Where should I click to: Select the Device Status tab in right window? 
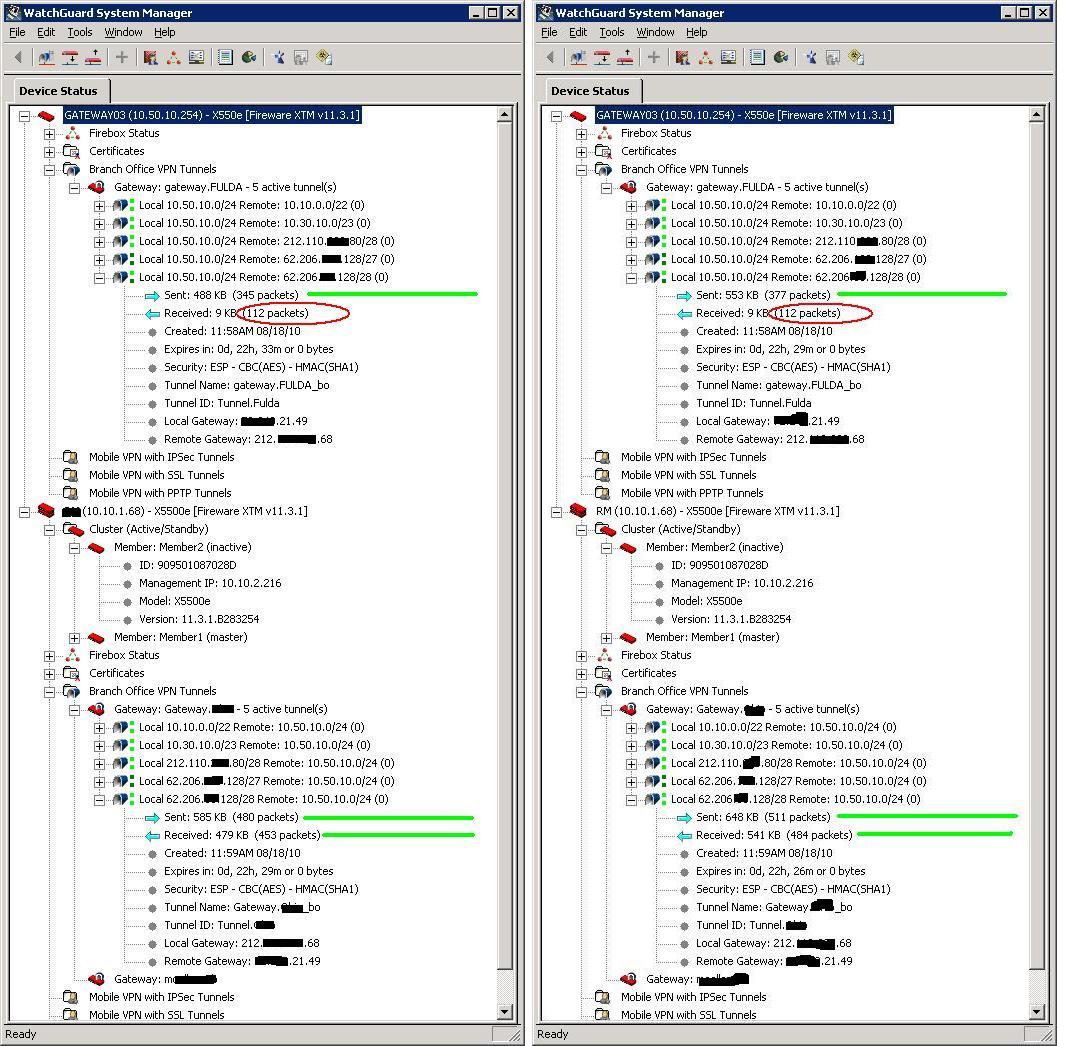[591, 91]
